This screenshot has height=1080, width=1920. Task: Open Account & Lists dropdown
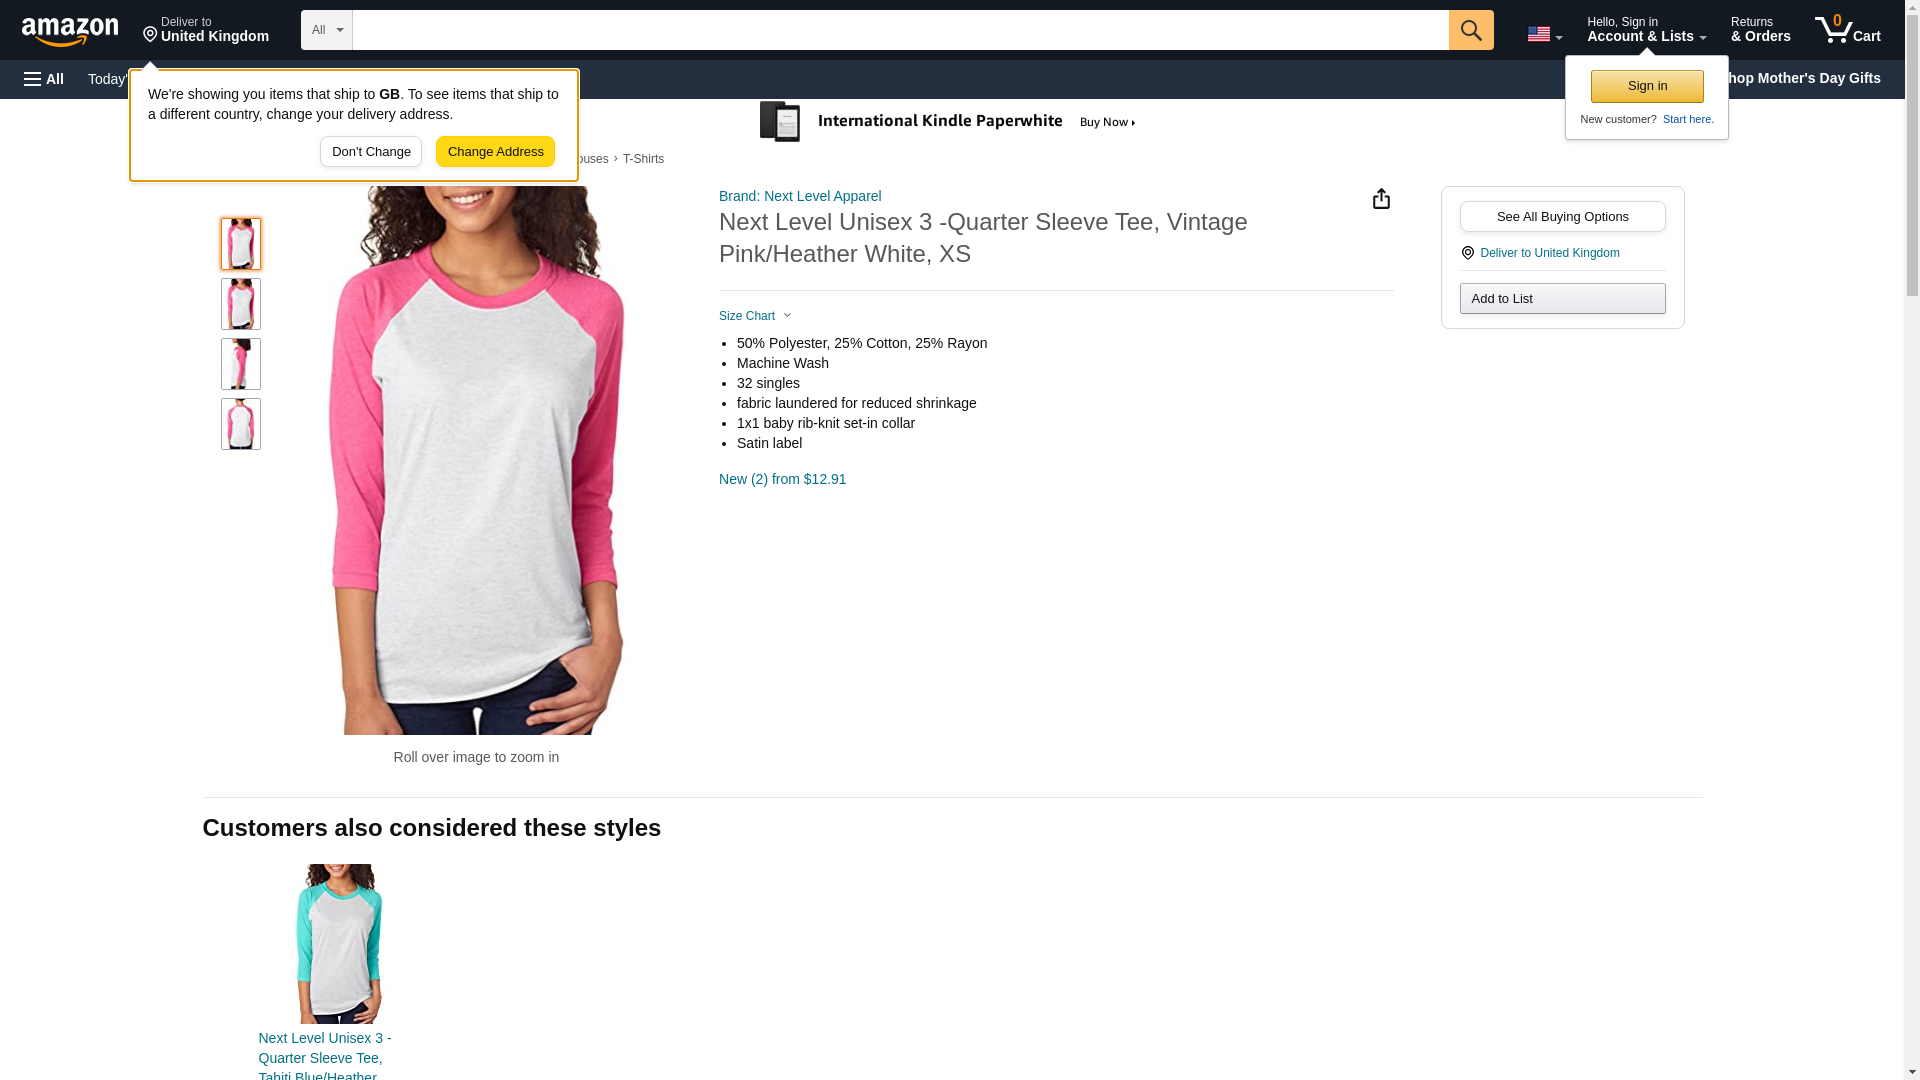[1646, 30]
